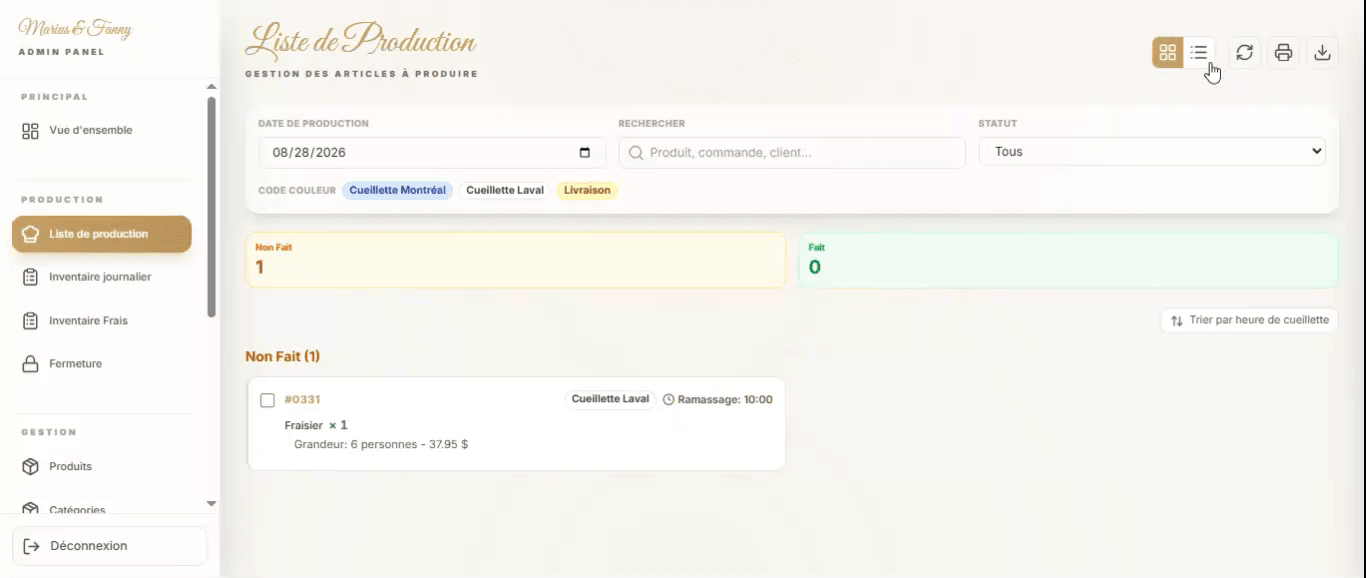Print the production list
This screenshot has width=1366, height=578.
pyautogui.click(x=1284, y=52)
